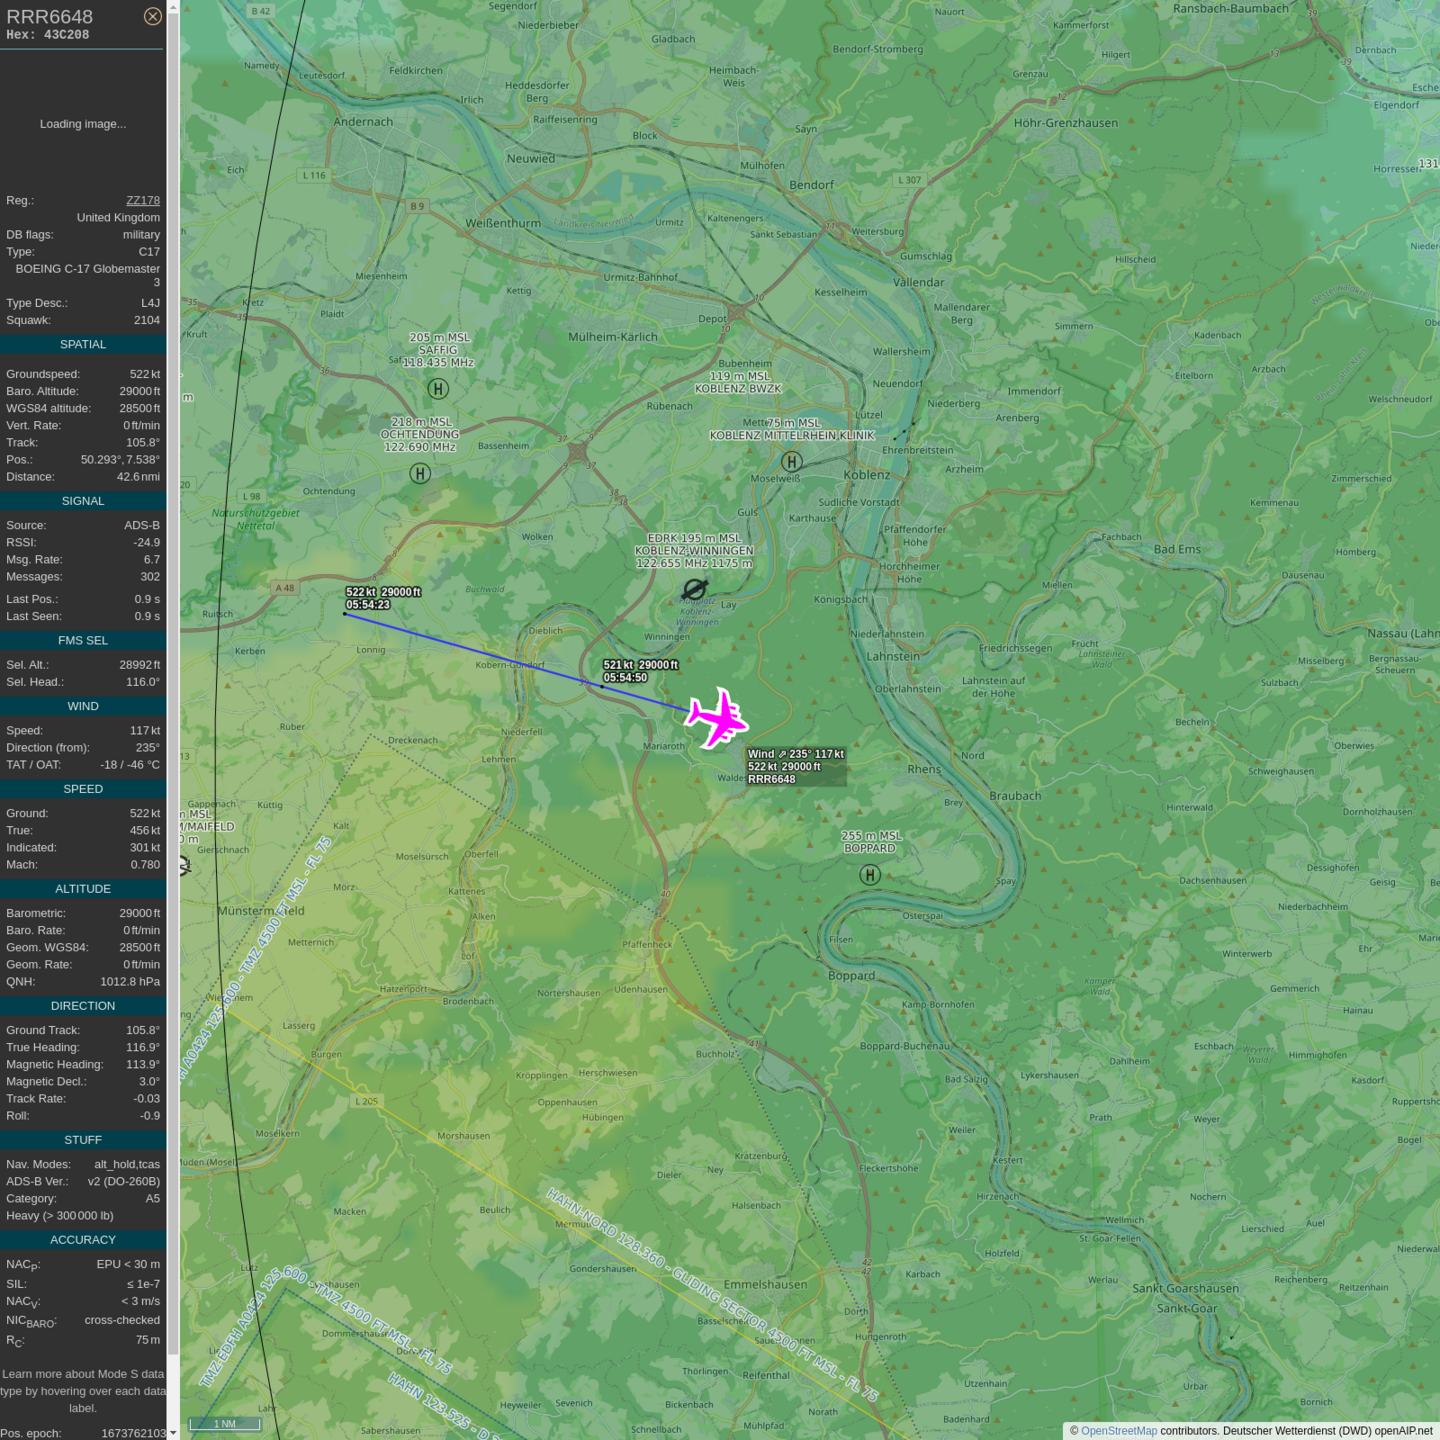Open the ZZ178 registration link
This screenshot has width=1440, height=1440.
click(x=143, y=200)
